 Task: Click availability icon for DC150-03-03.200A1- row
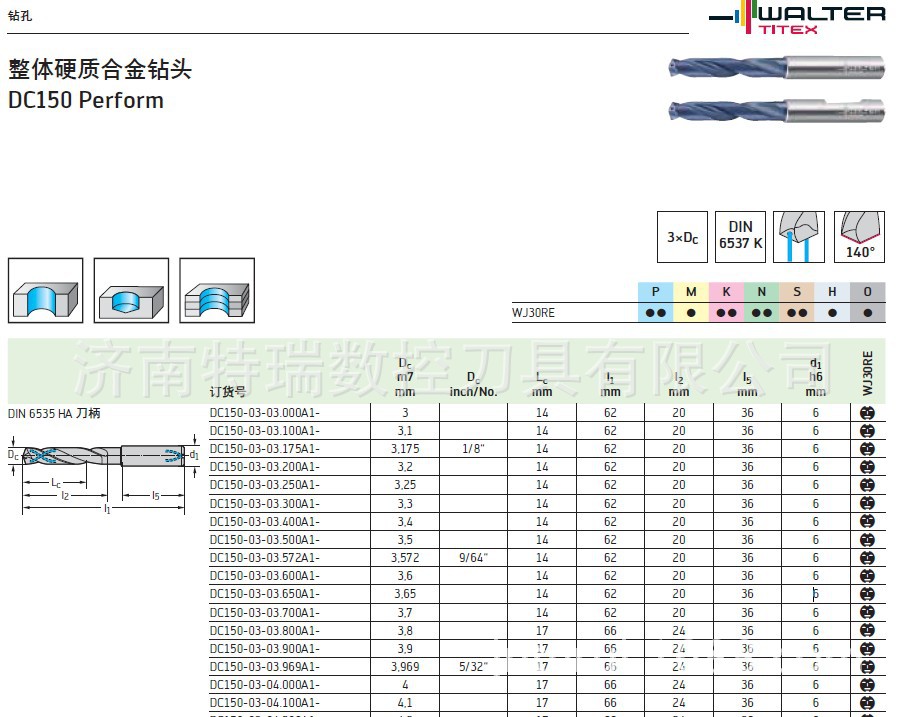(x=867, y=467)
